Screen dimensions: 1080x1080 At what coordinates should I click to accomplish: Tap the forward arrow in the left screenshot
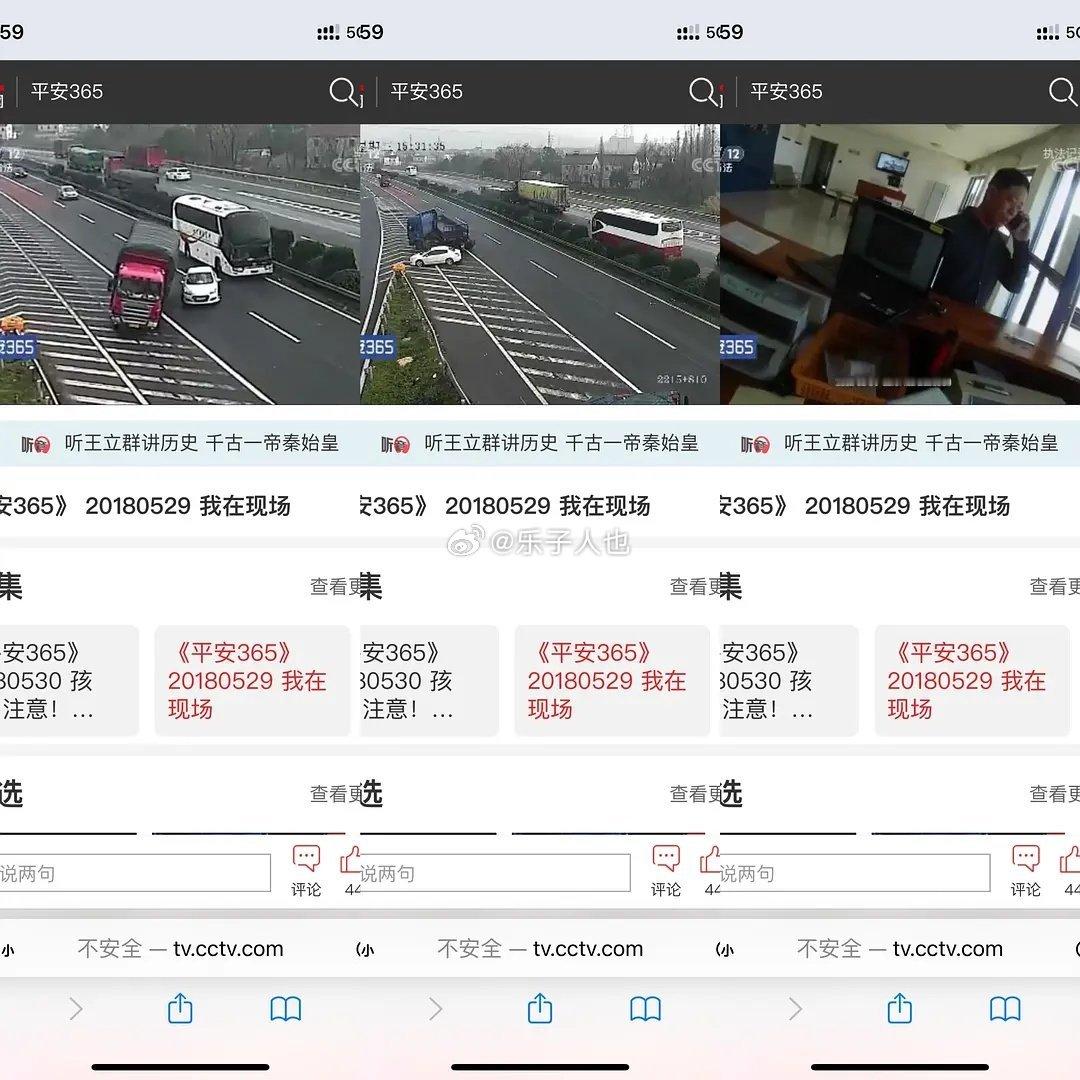click(76, 1009)
